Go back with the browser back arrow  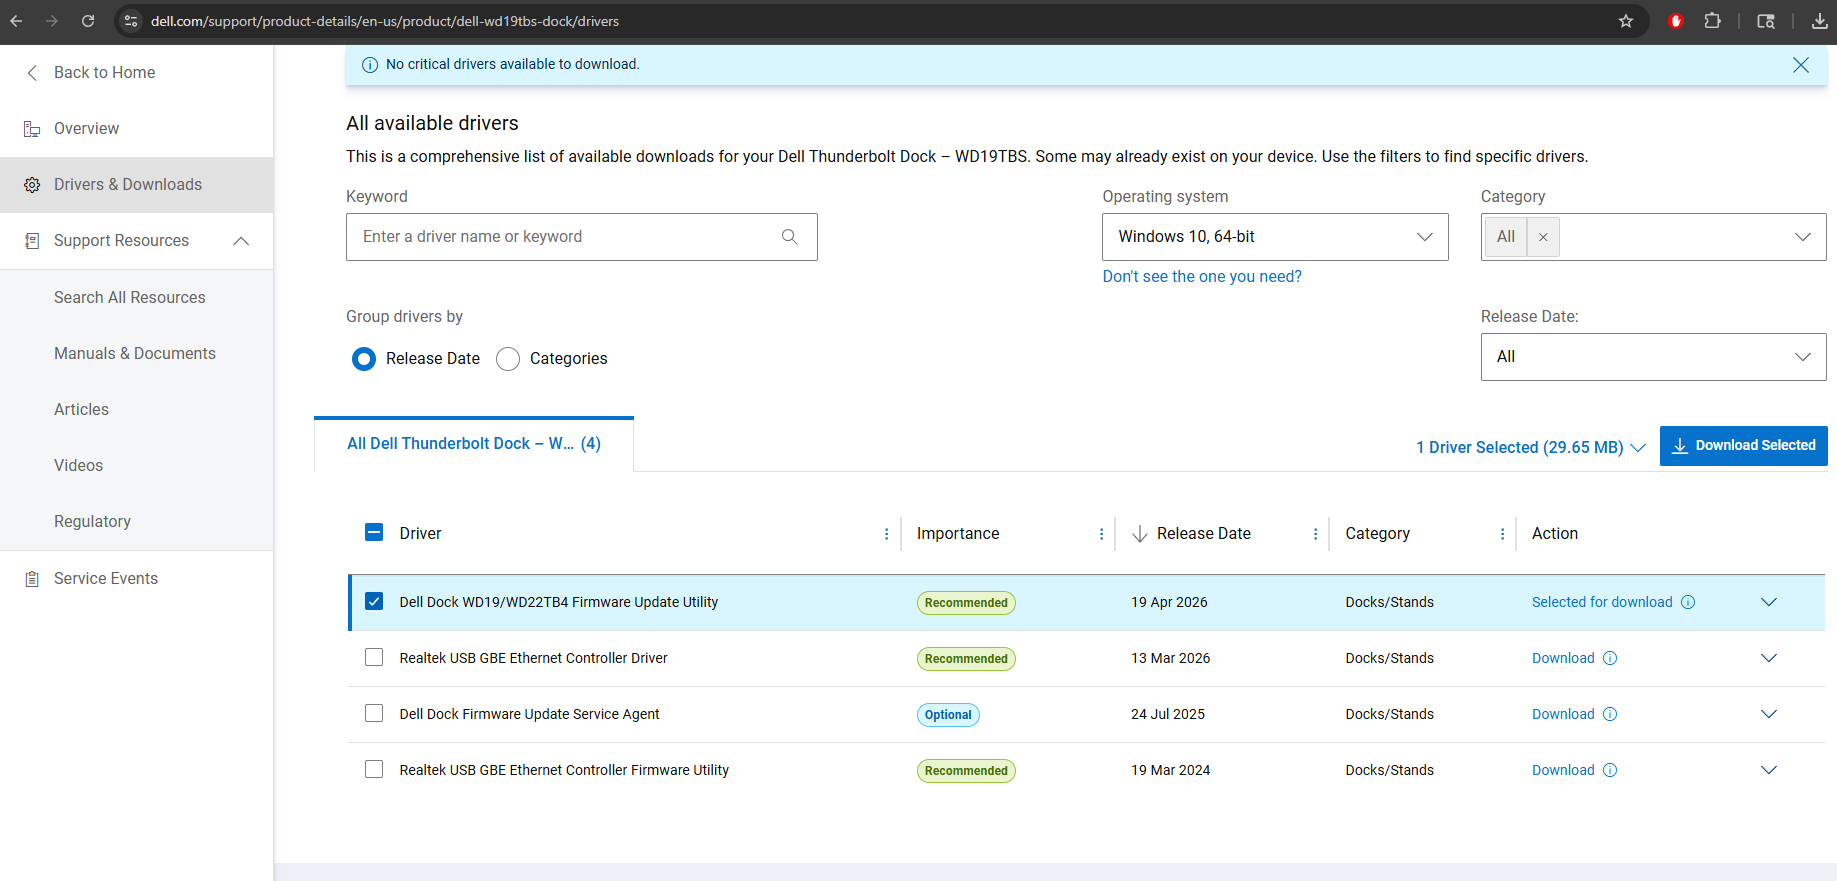click(16, 21)
